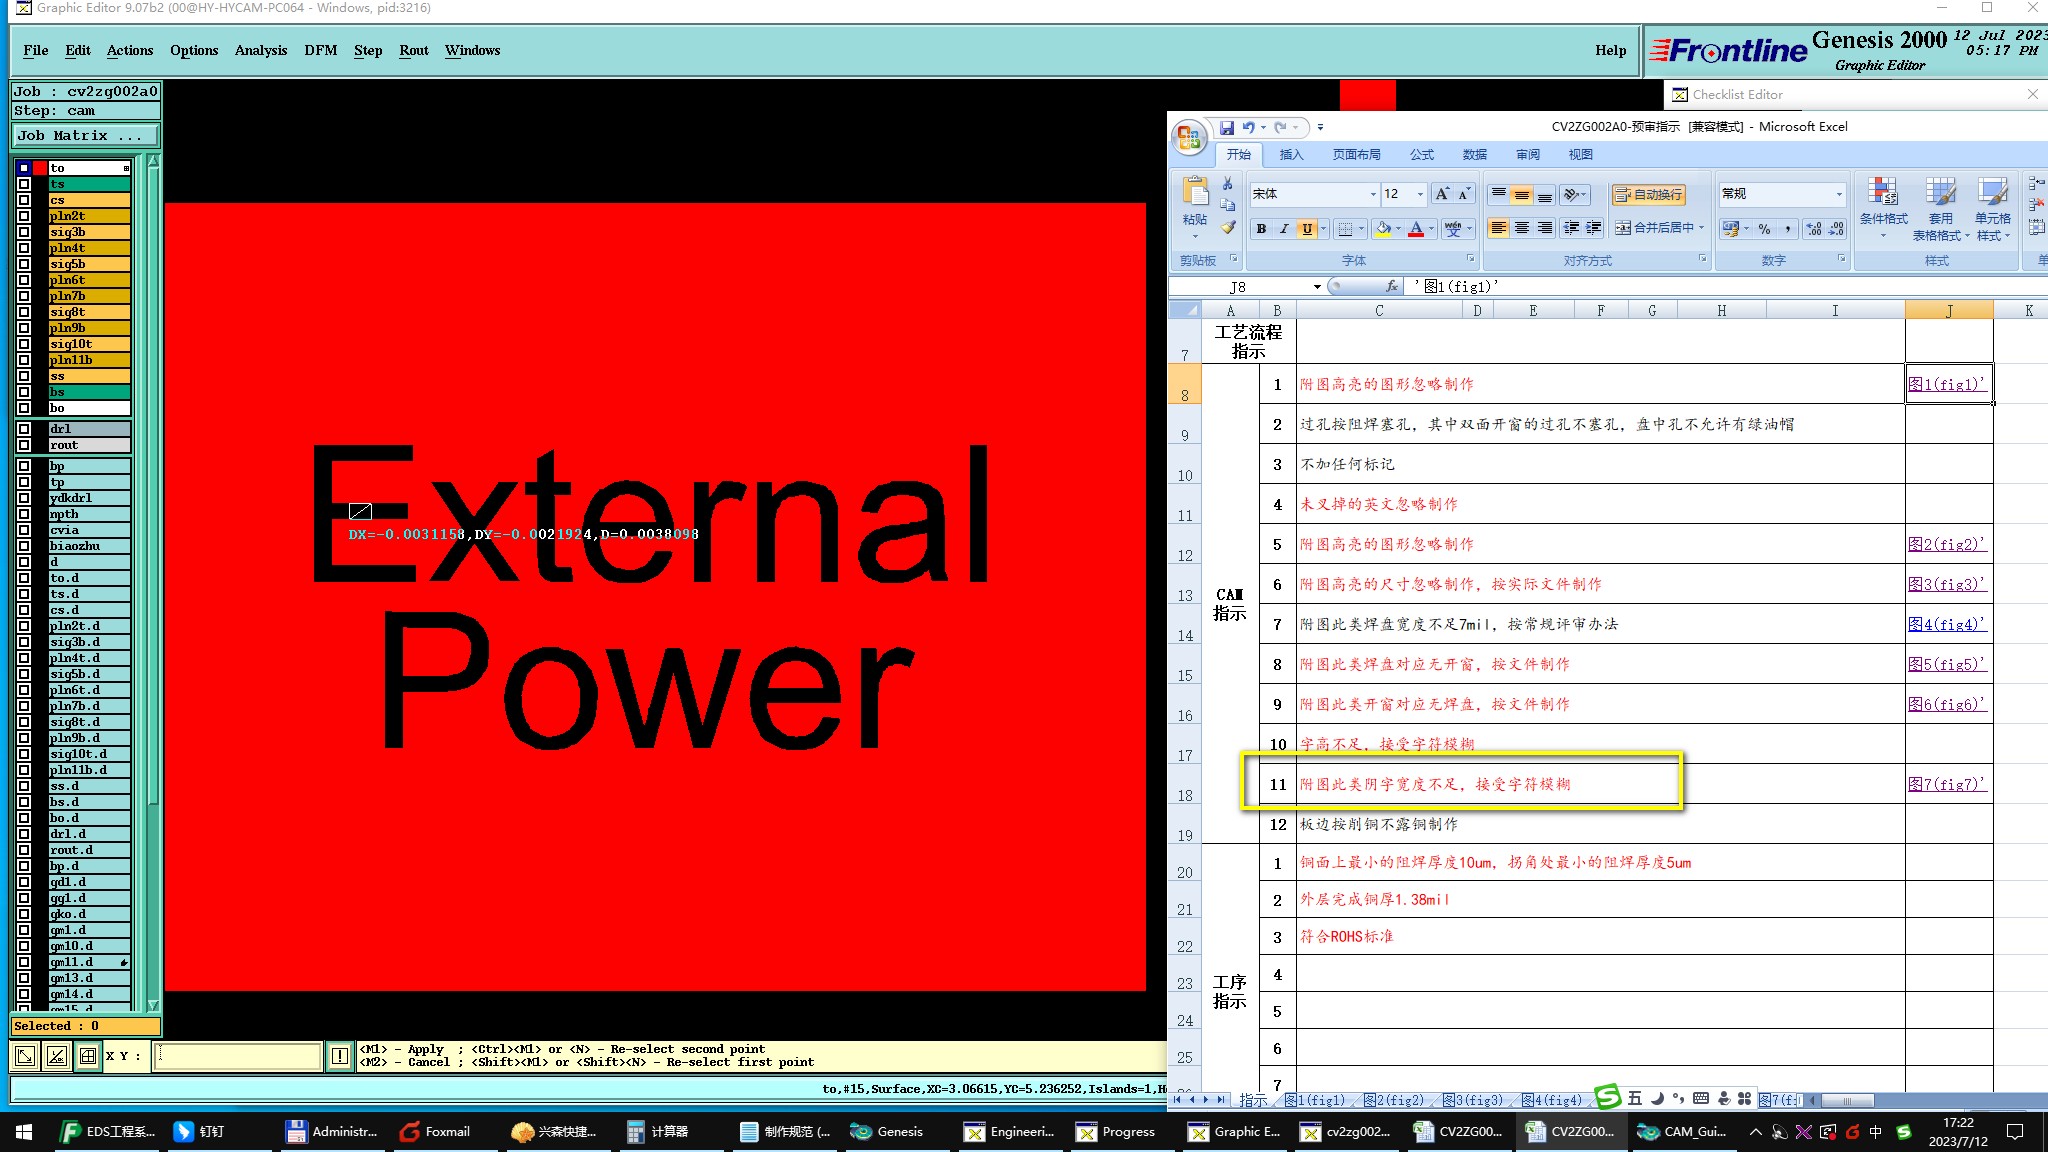Toggle visibility checkbox for layer sig3b

[x=24, y=232]
